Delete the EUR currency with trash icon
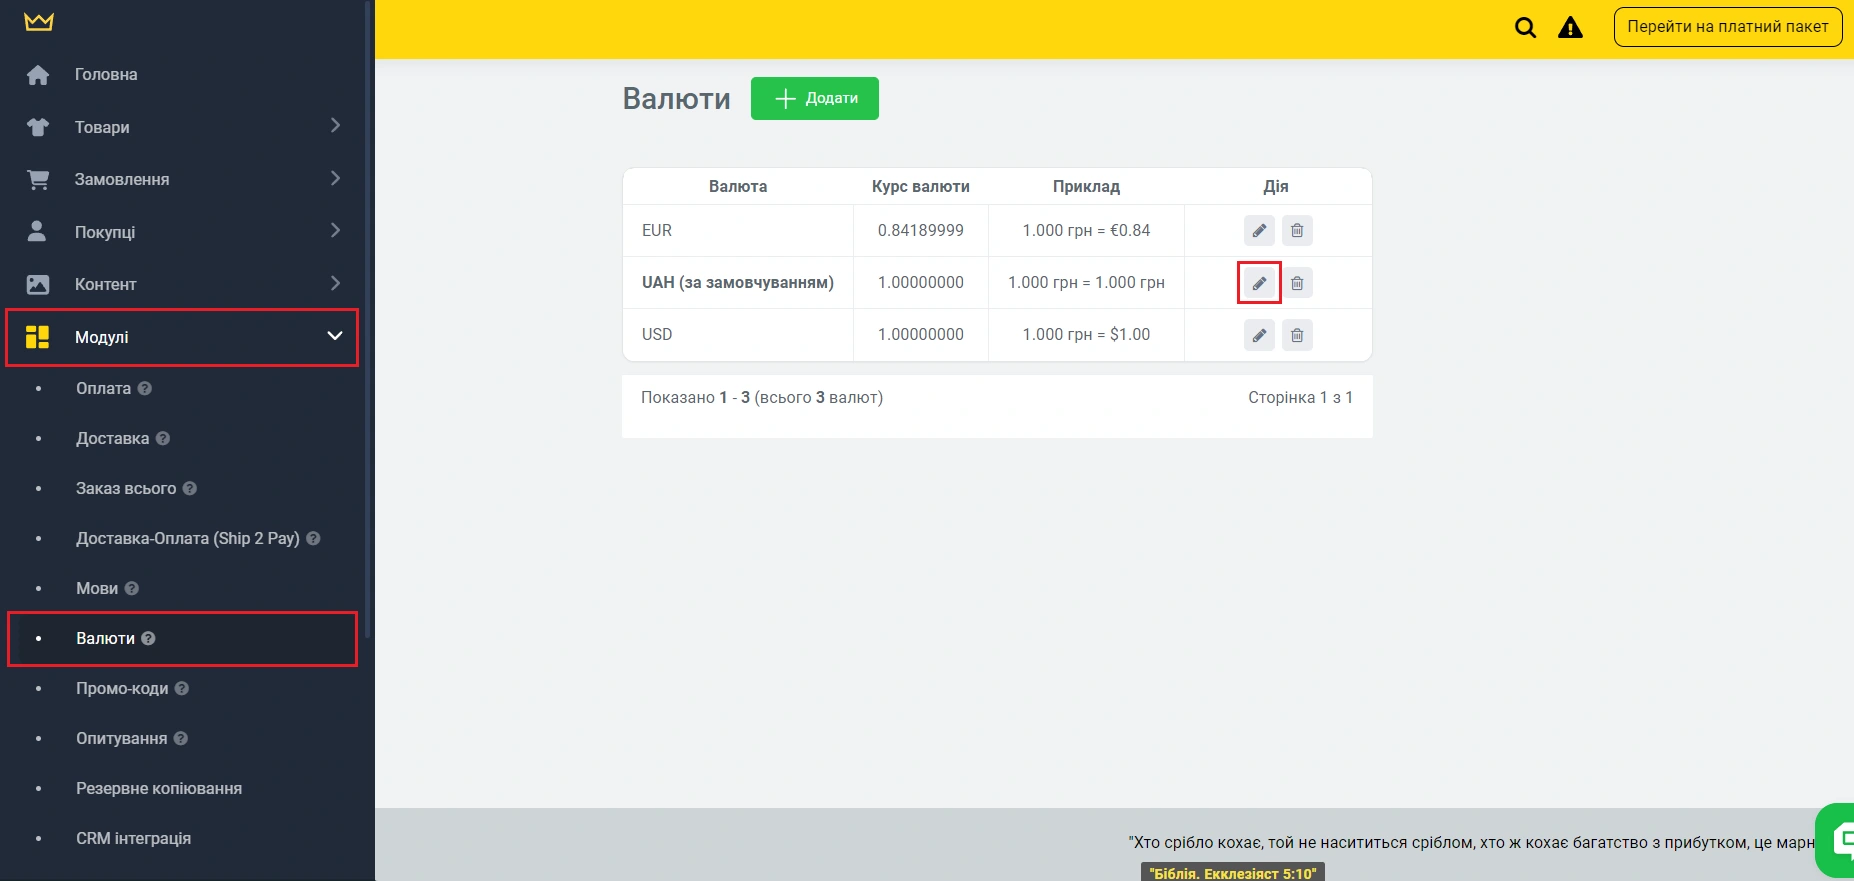The height and width of the screenshot is (881, 1854). click(1297, 231)
